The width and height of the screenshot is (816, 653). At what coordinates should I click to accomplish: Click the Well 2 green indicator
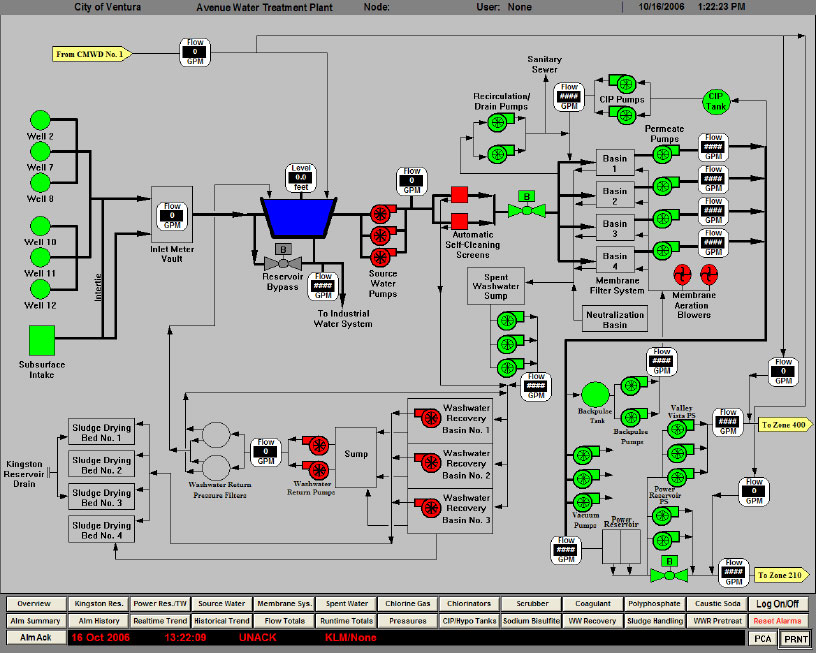coord(40,120)
